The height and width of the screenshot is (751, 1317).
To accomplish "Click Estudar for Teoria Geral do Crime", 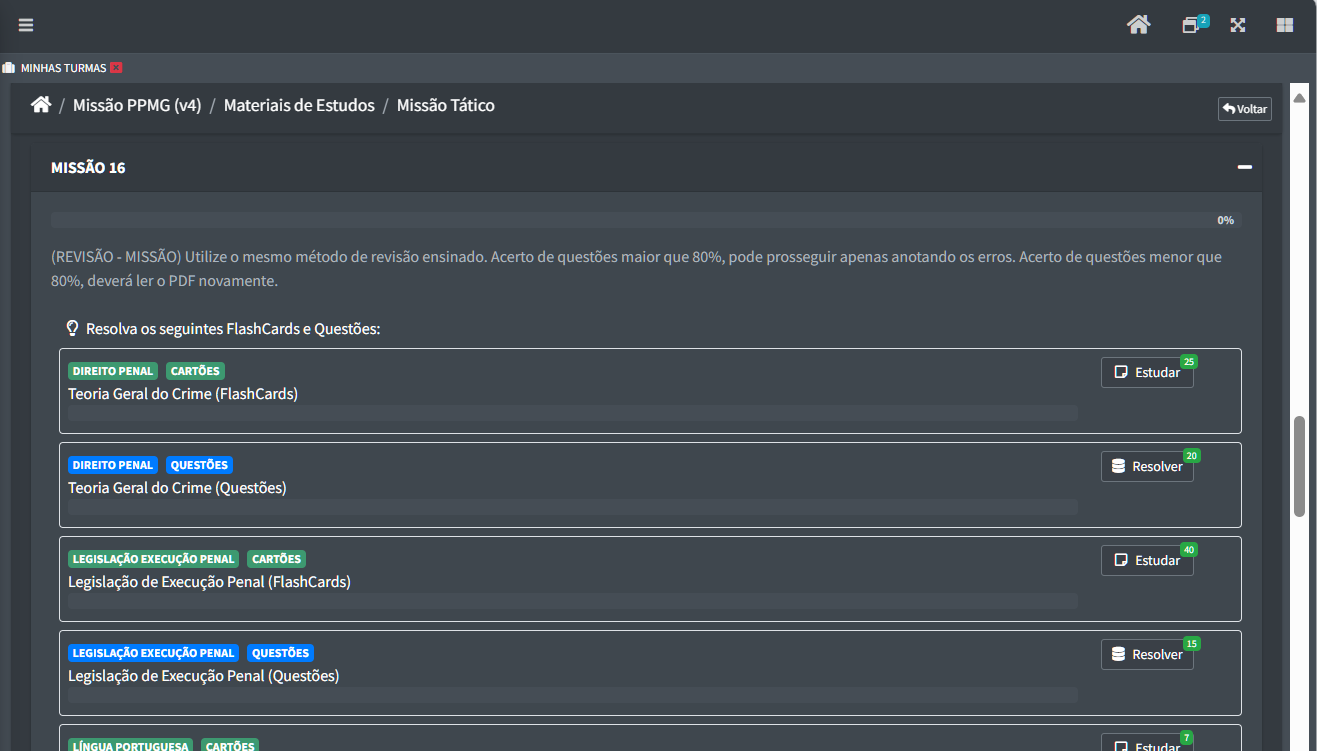I will (1147, 372).
